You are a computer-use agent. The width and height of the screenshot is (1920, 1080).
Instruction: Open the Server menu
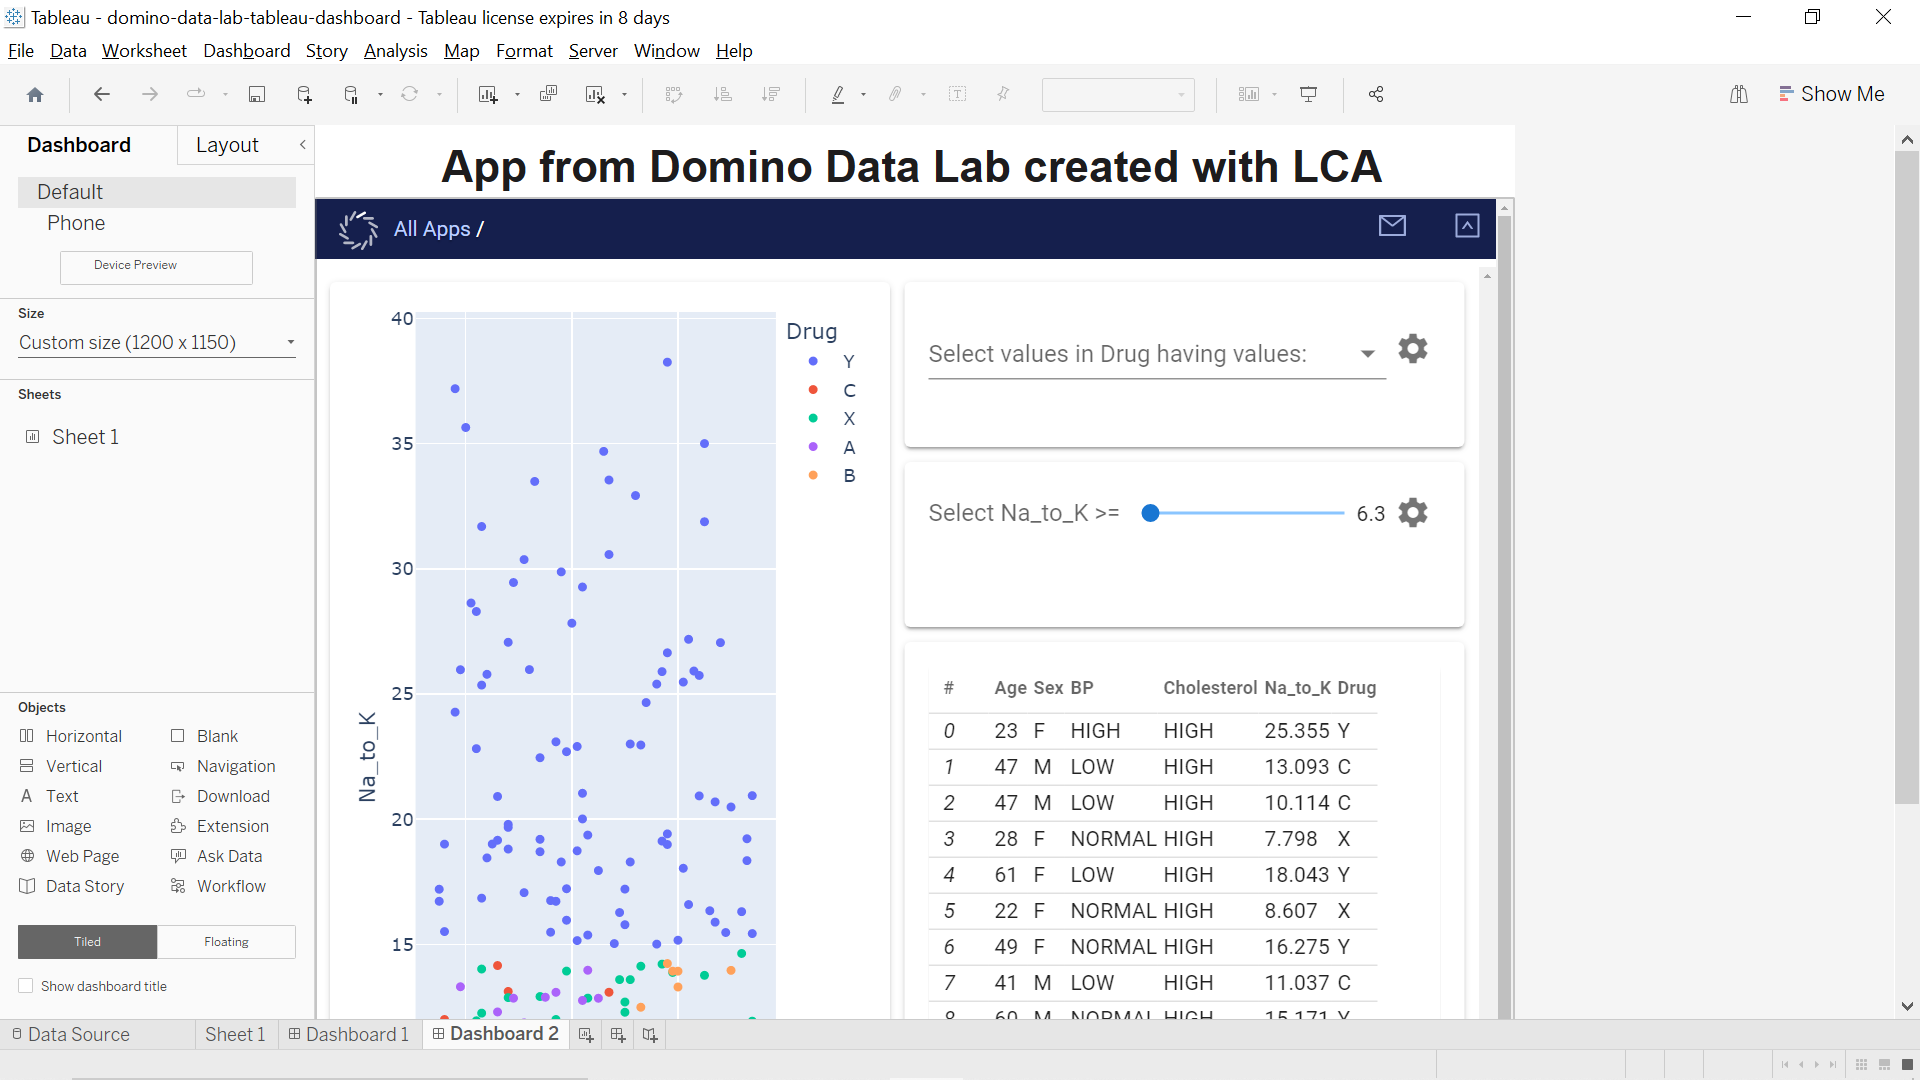click(x=593, y=51)
